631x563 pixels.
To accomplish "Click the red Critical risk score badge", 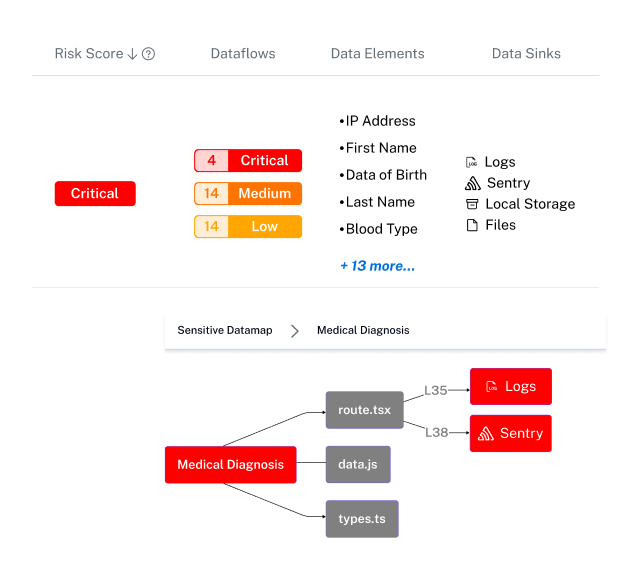I will click(x=95, y=194).
